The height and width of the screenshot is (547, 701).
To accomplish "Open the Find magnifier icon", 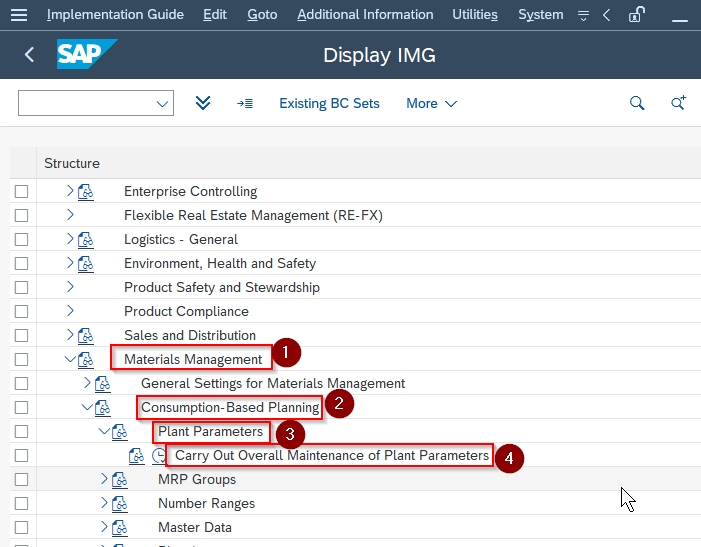I will [637, 103].
